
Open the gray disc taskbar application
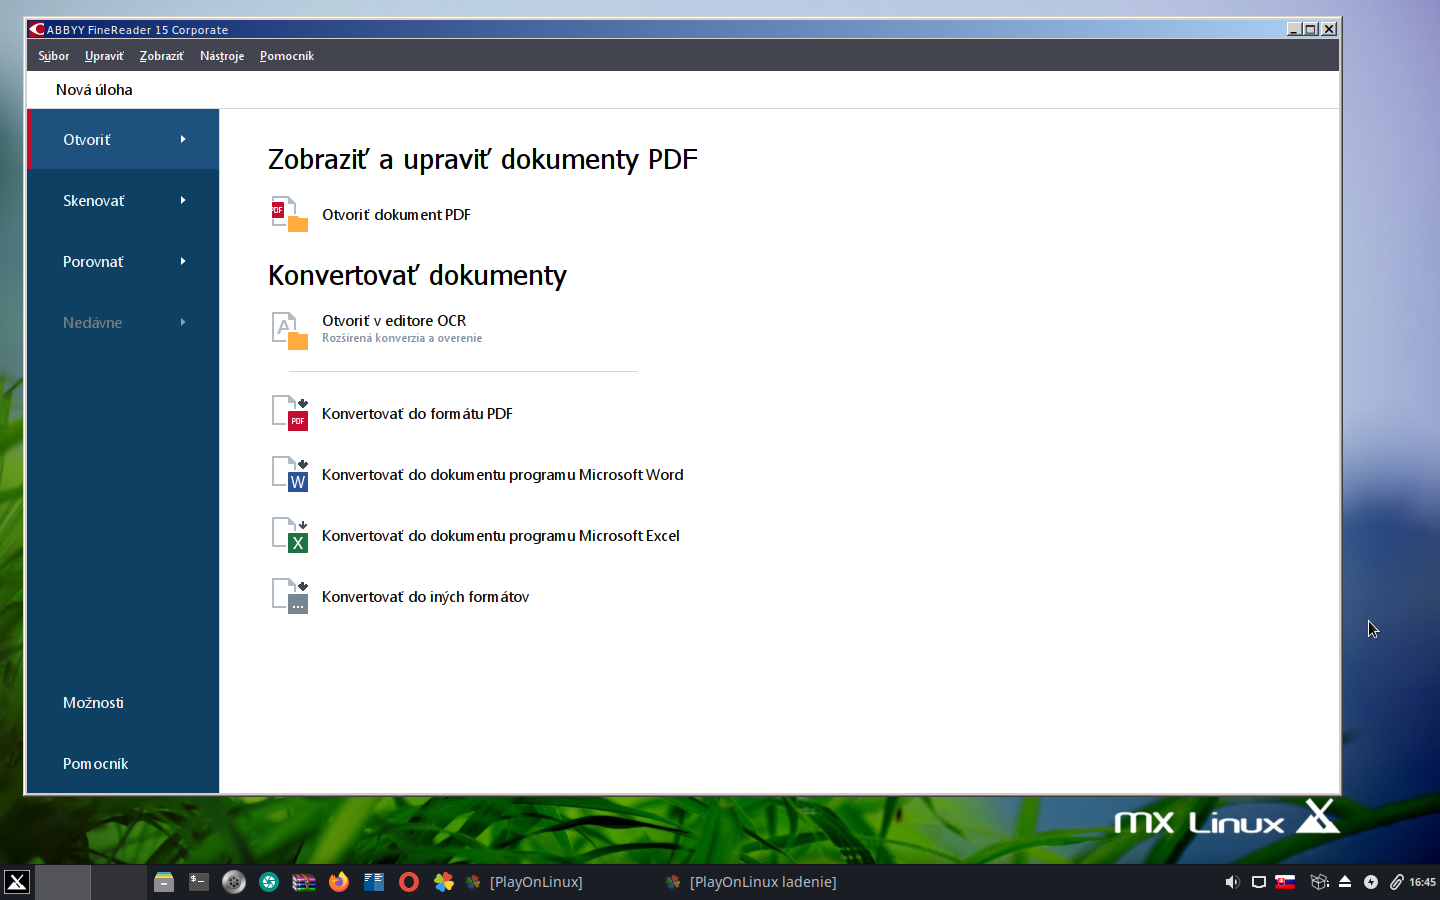point(234,882)
